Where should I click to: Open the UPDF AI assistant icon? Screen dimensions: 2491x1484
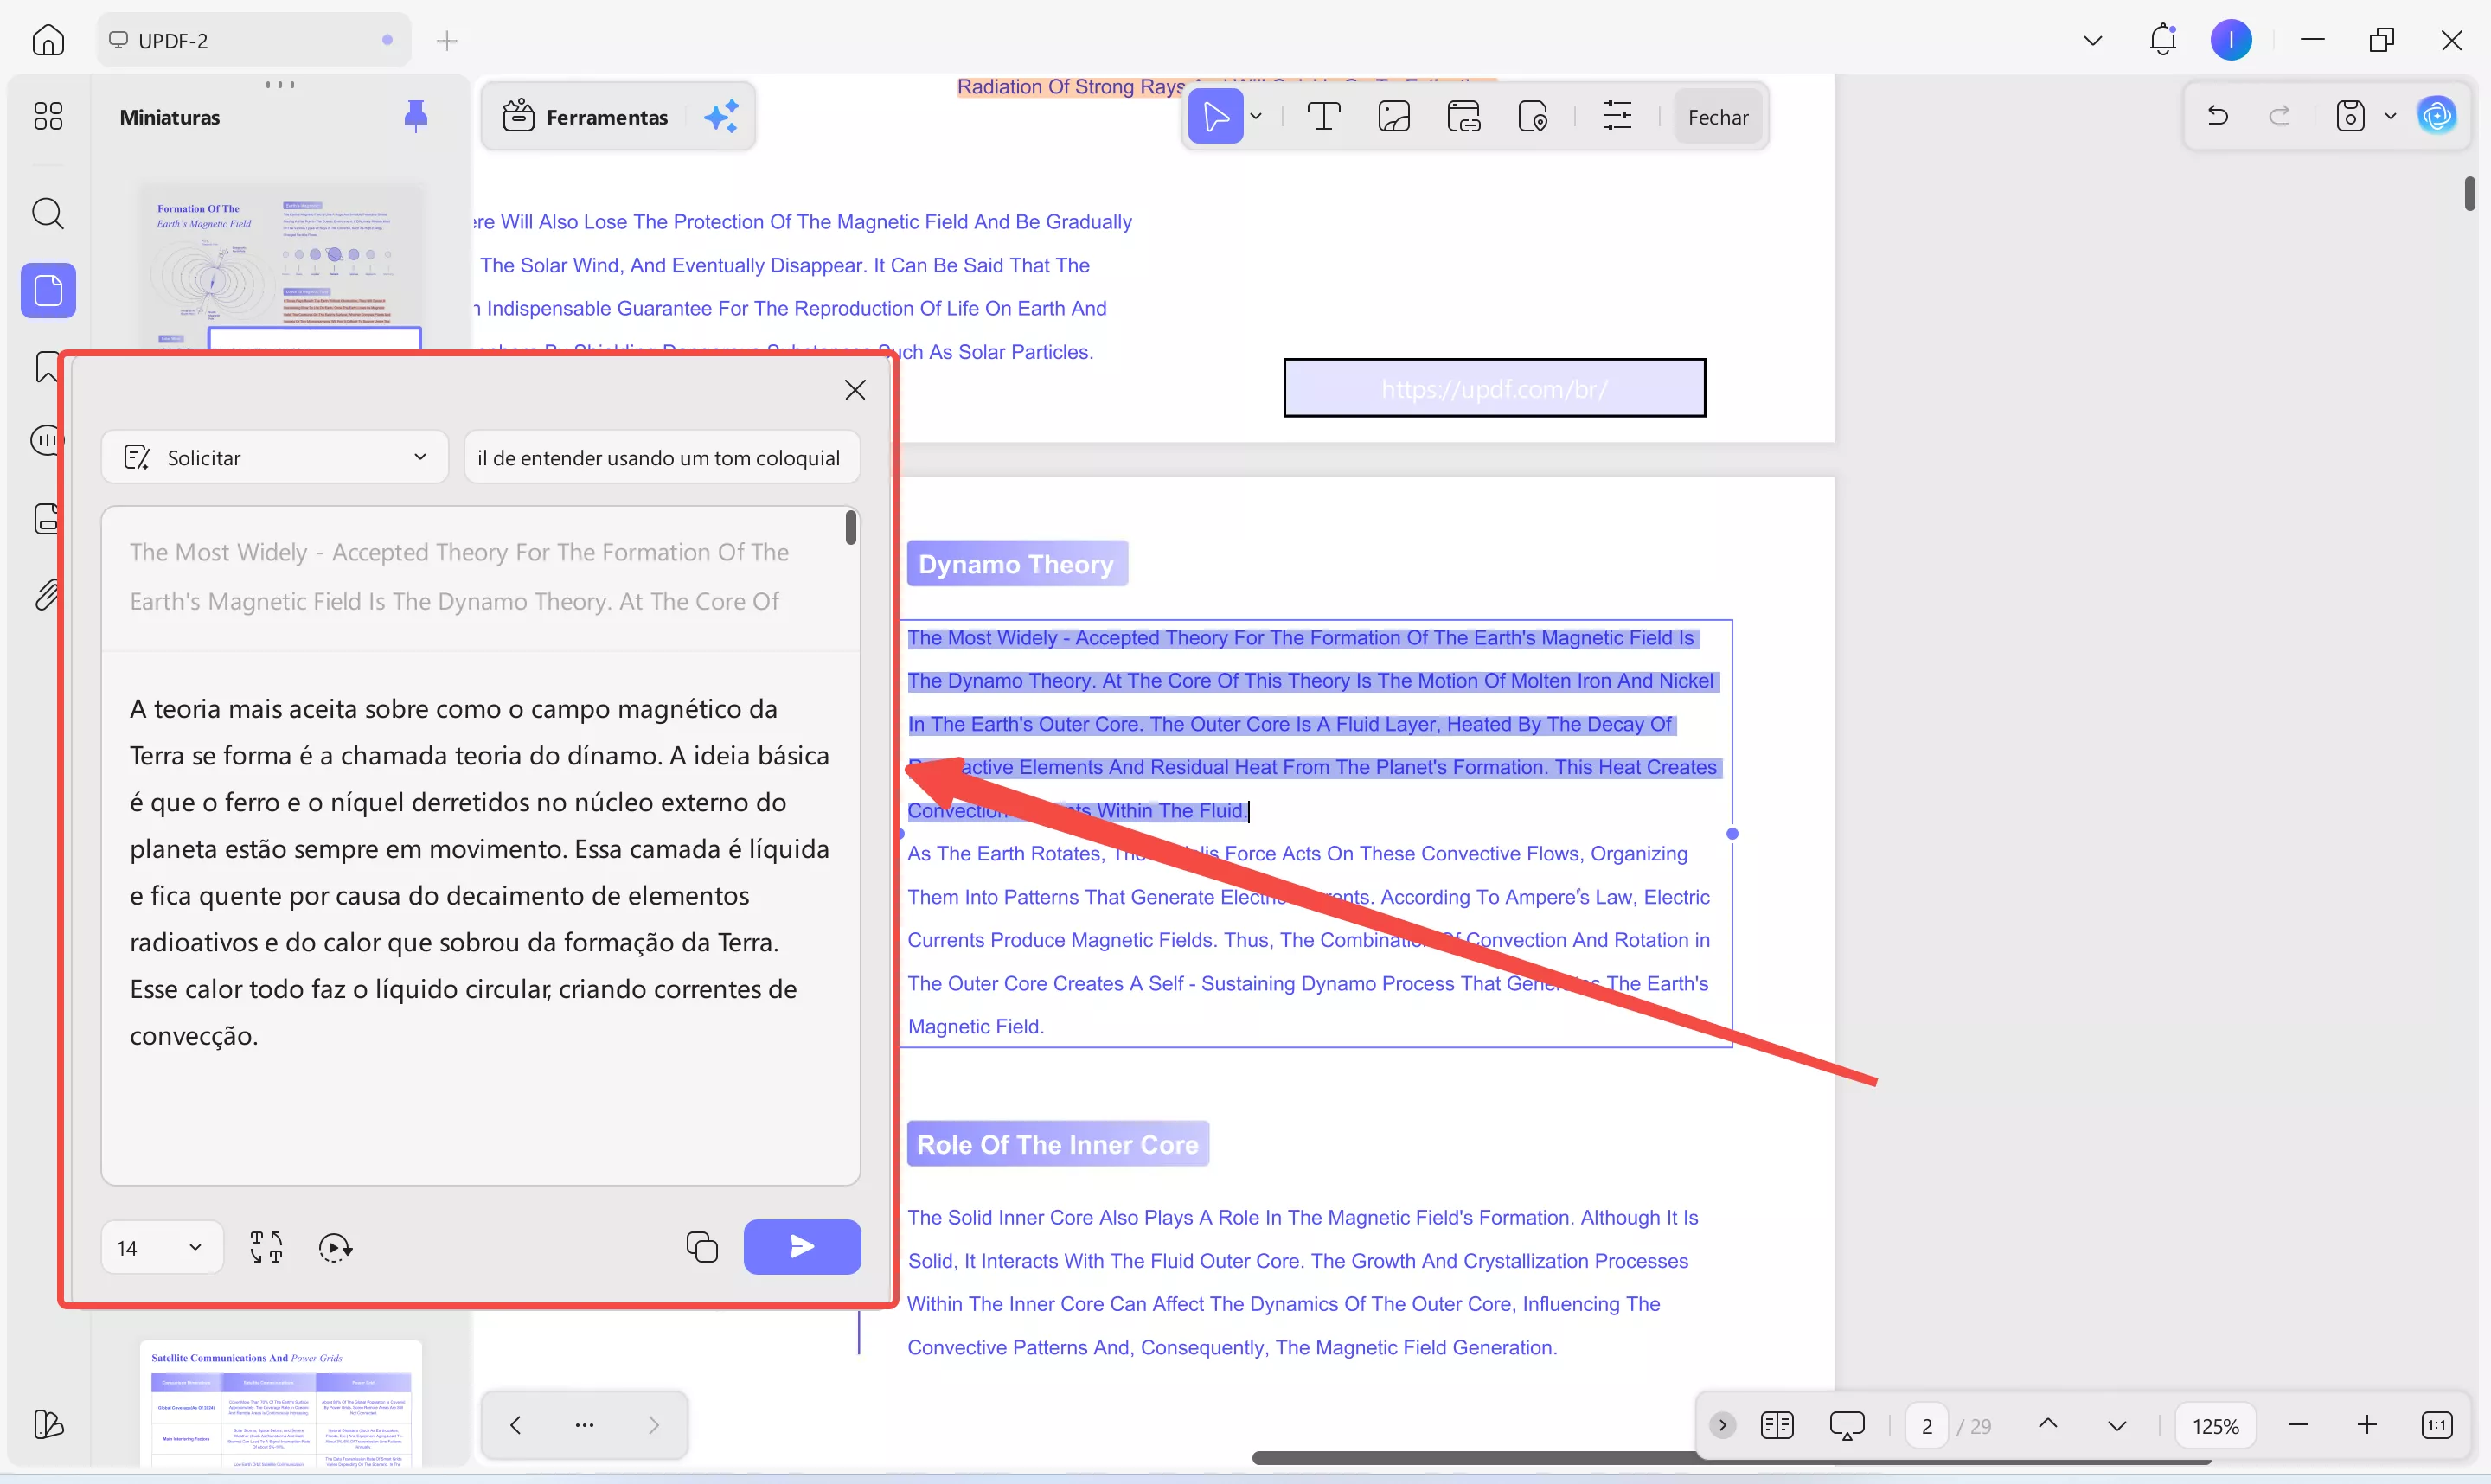pos(2438,115)
